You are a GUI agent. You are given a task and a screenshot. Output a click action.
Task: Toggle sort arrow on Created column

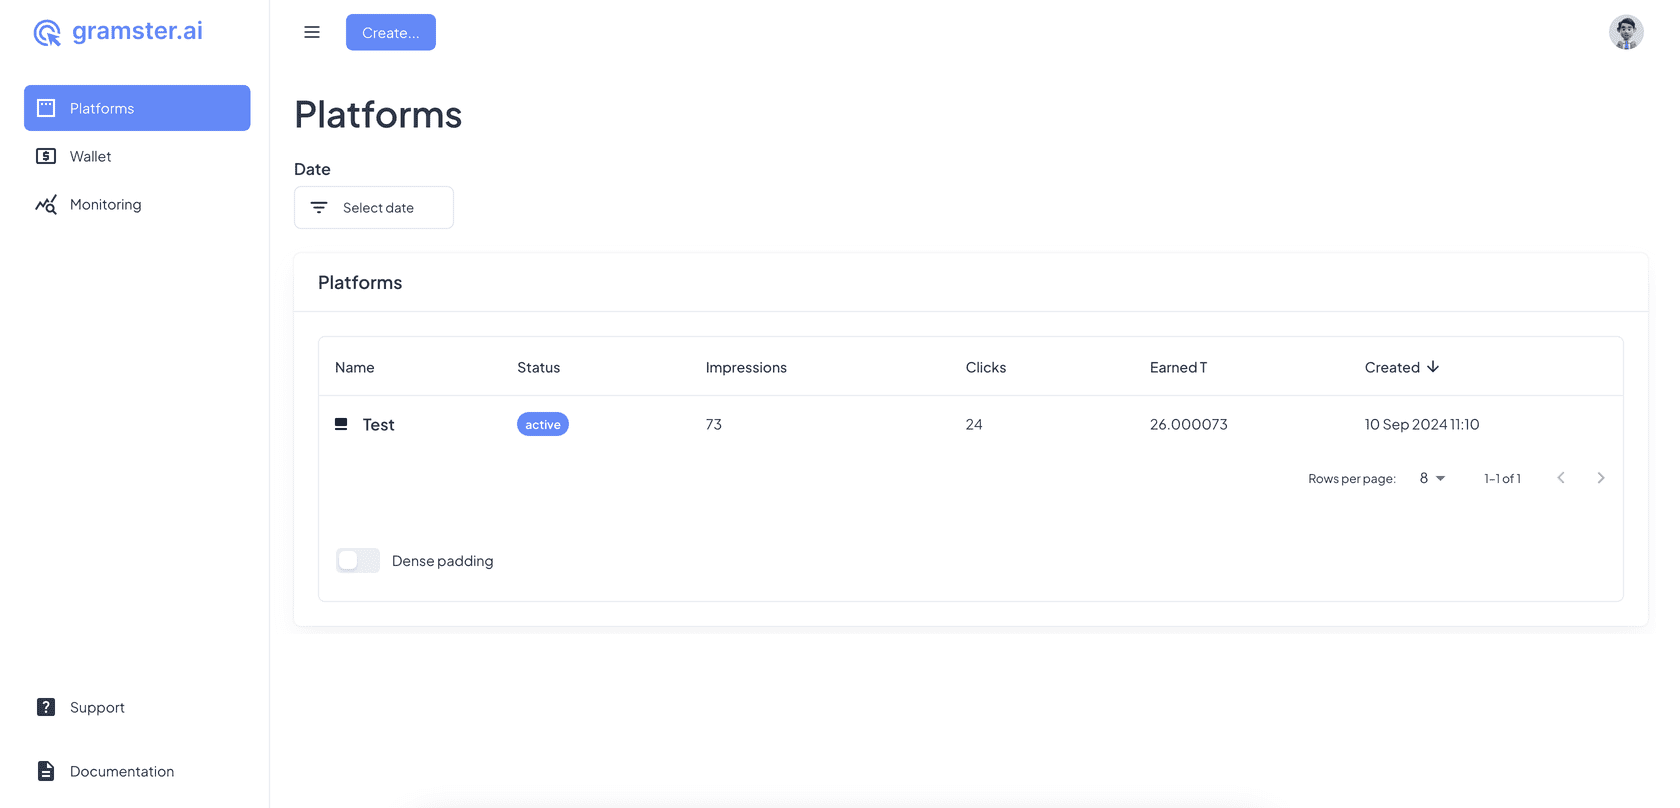pyautogui.click(x=1433, y=367)
